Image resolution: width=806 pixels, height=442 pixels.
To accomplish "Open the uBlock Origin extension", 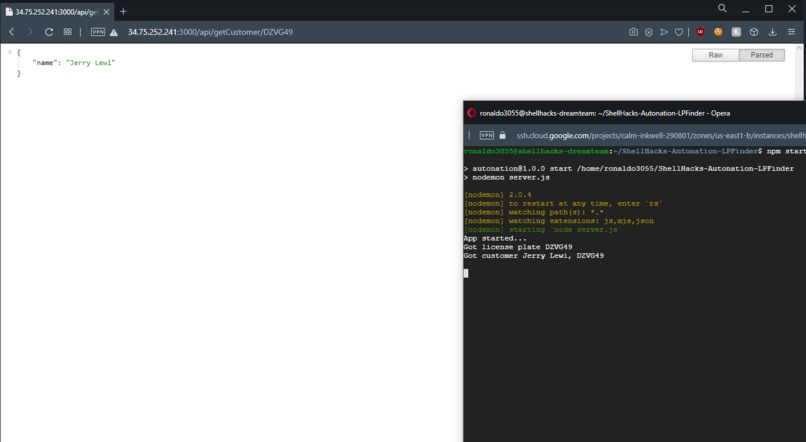I will pyautogui.click(x=700, y=32).
